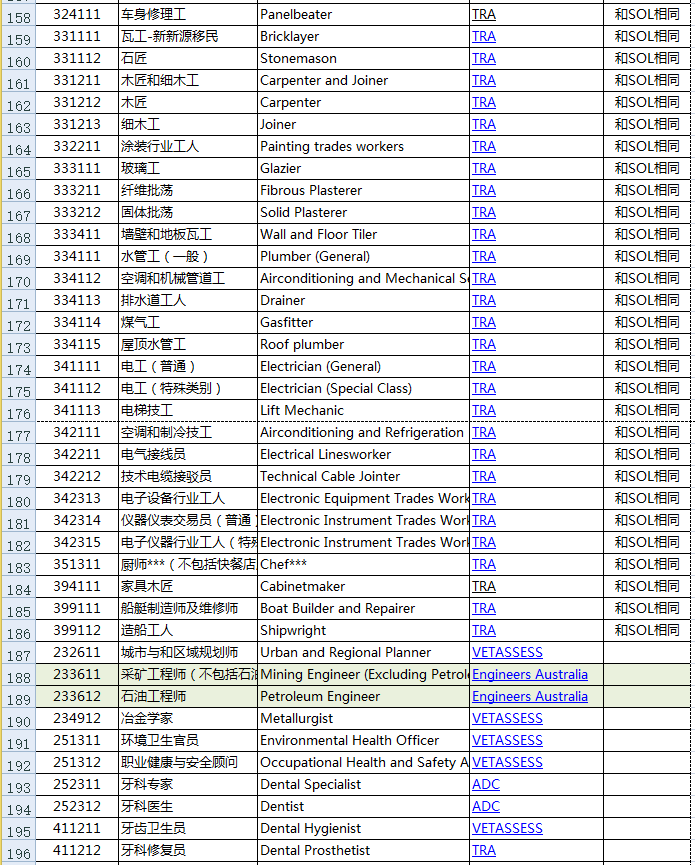This screenshot has height=865, width=695.
Task: Open VETASSESS link for Environmental Health Officer
Action: pos(507,740)
